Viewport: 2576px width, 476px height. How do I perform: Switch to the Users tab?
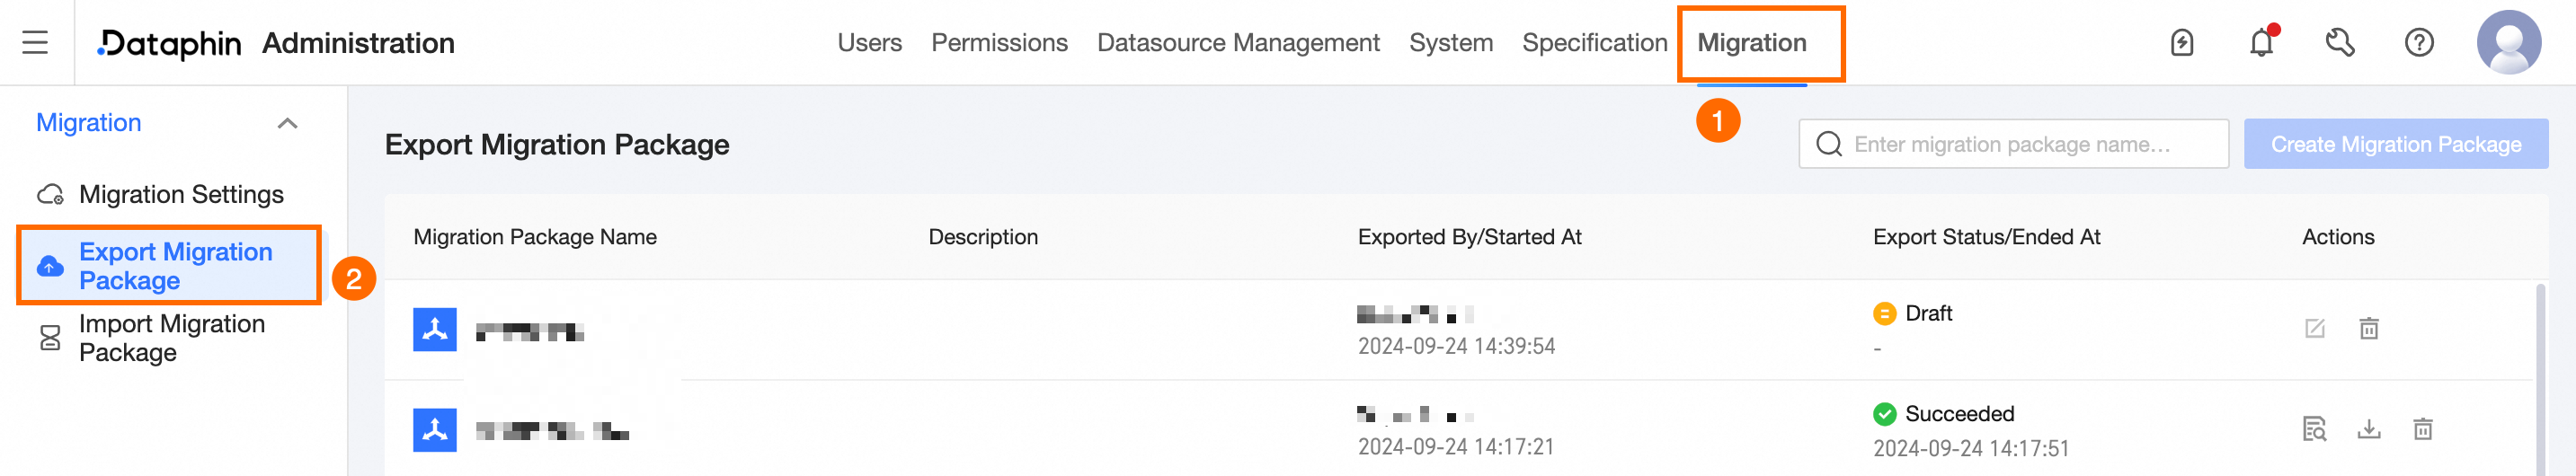click(869, 43)
